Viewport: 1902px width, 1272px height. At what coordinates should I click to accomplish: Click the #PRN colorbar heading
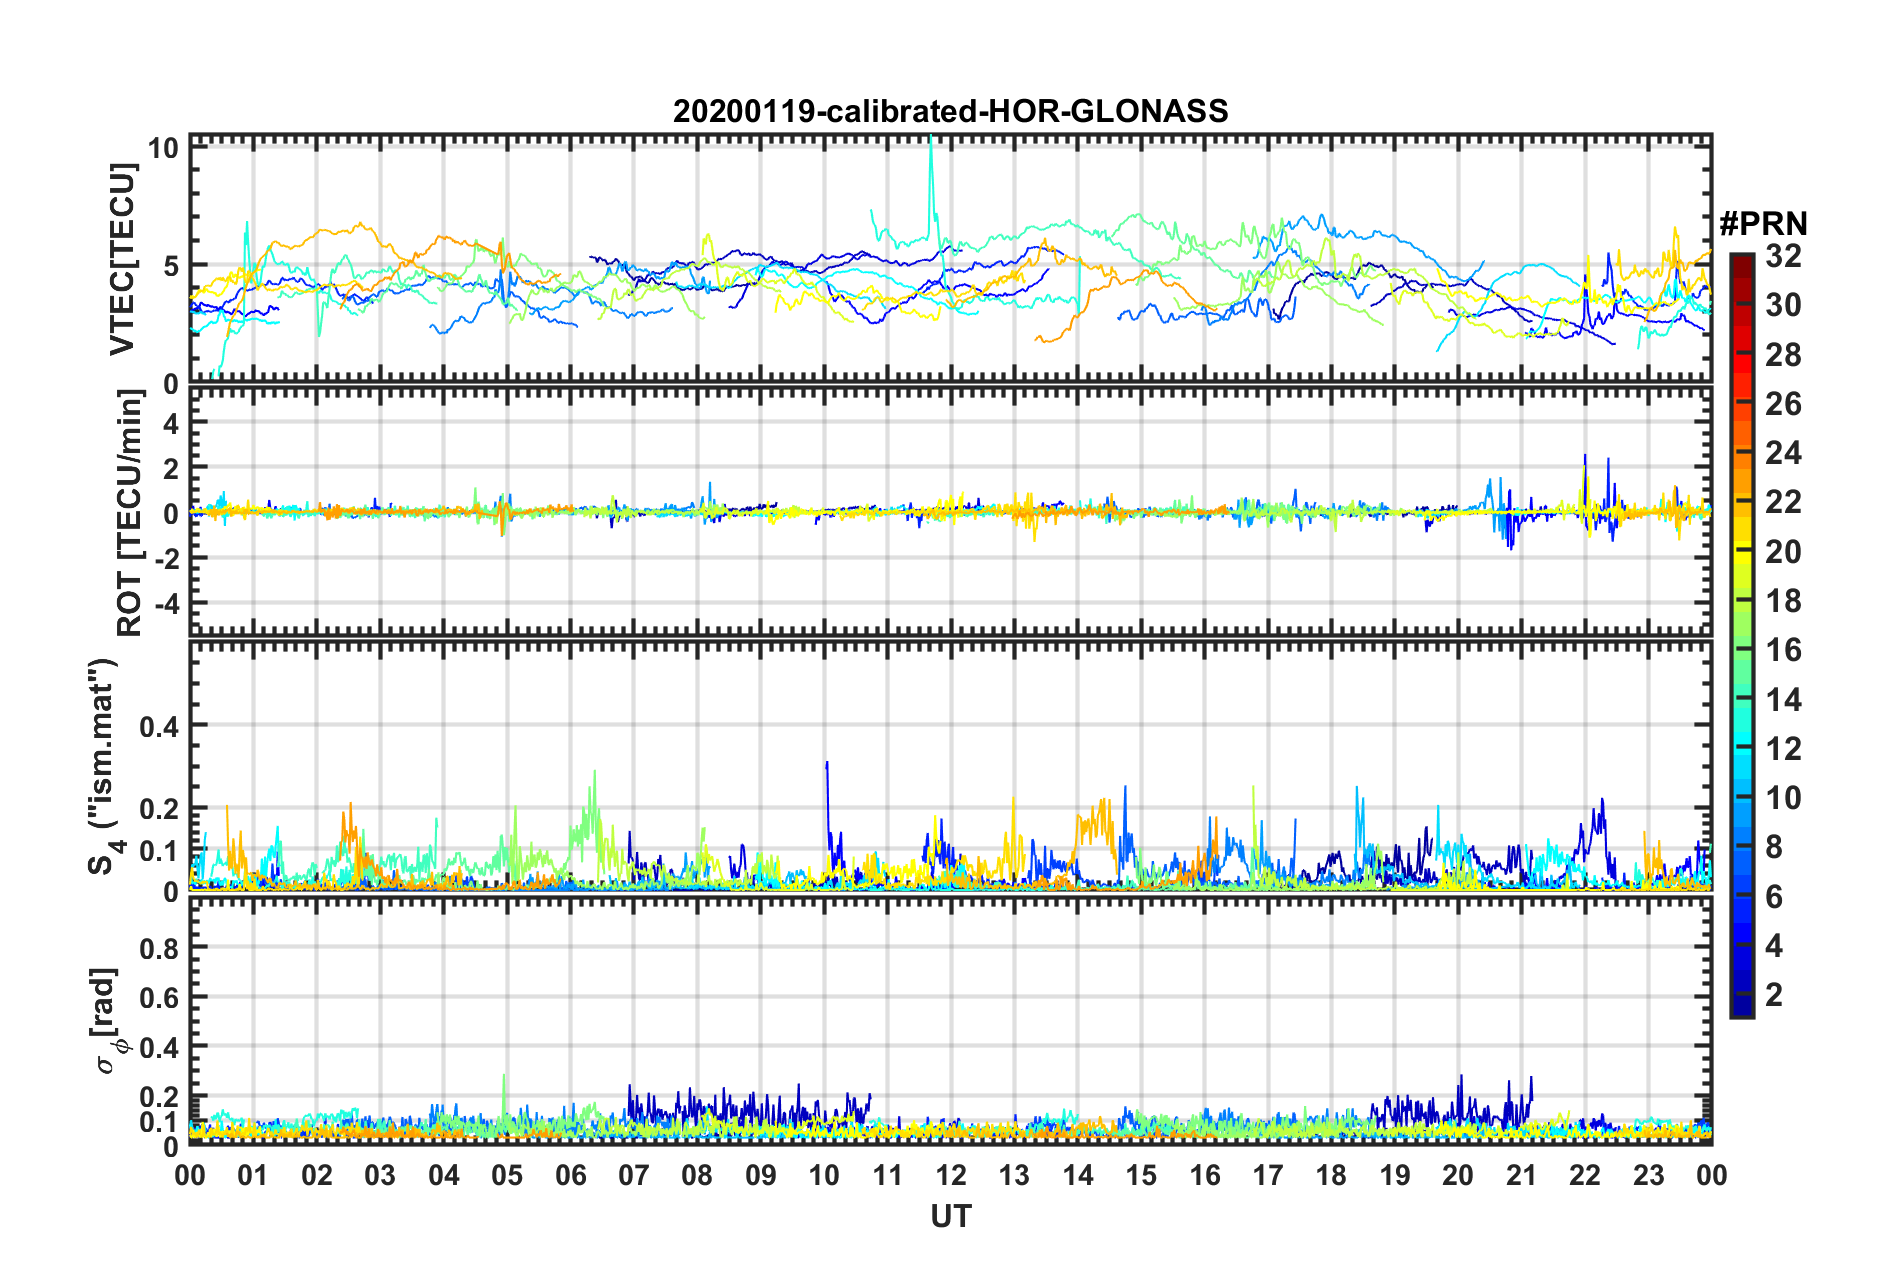[x=1763, y=223]
